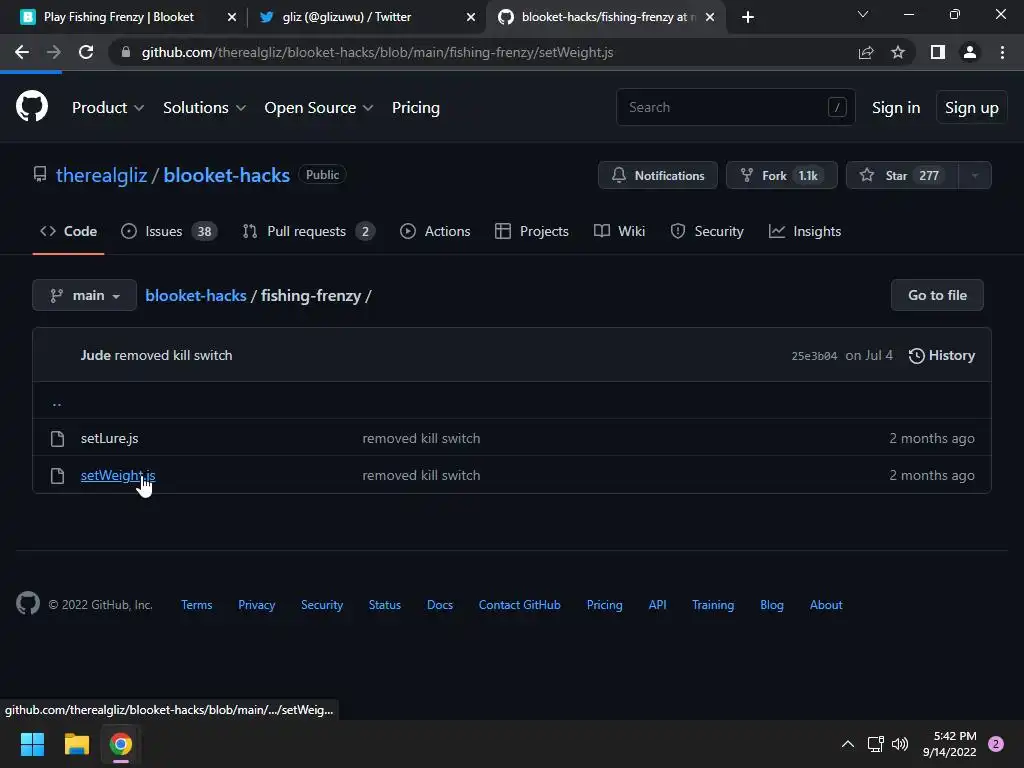Click the Pricing header link

point(415,108)
